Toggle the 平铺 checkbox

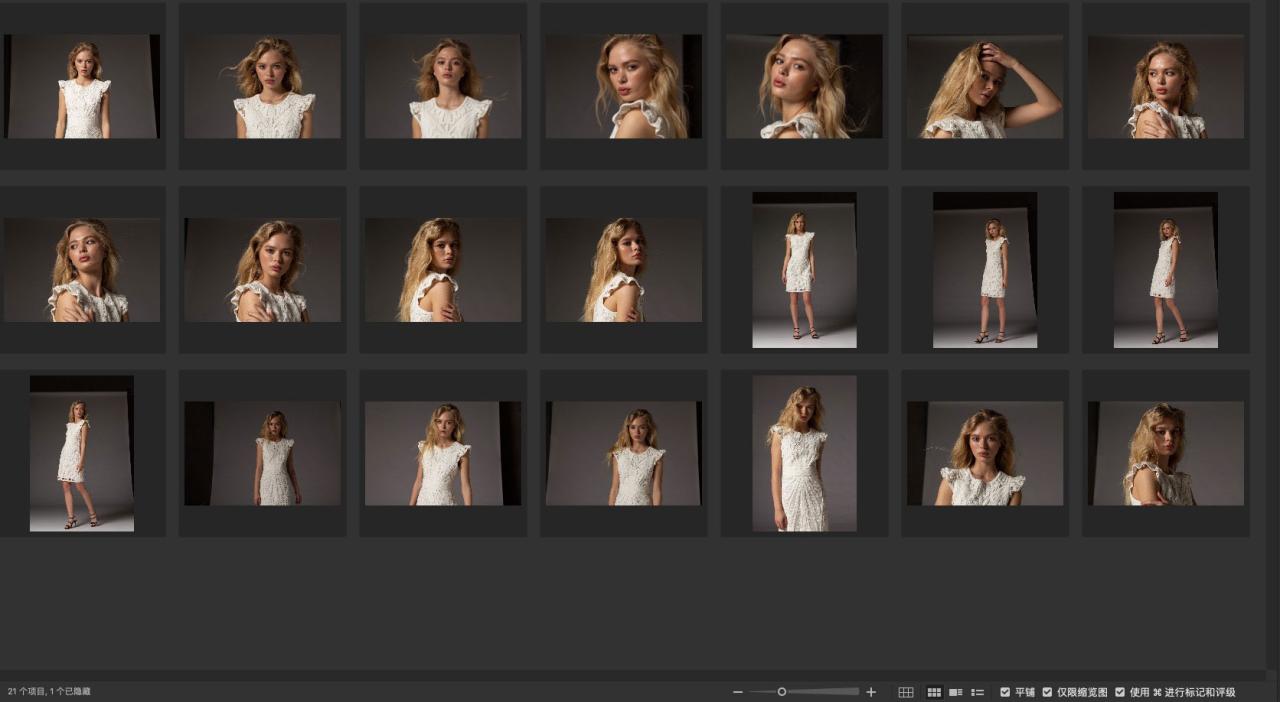1005,692
